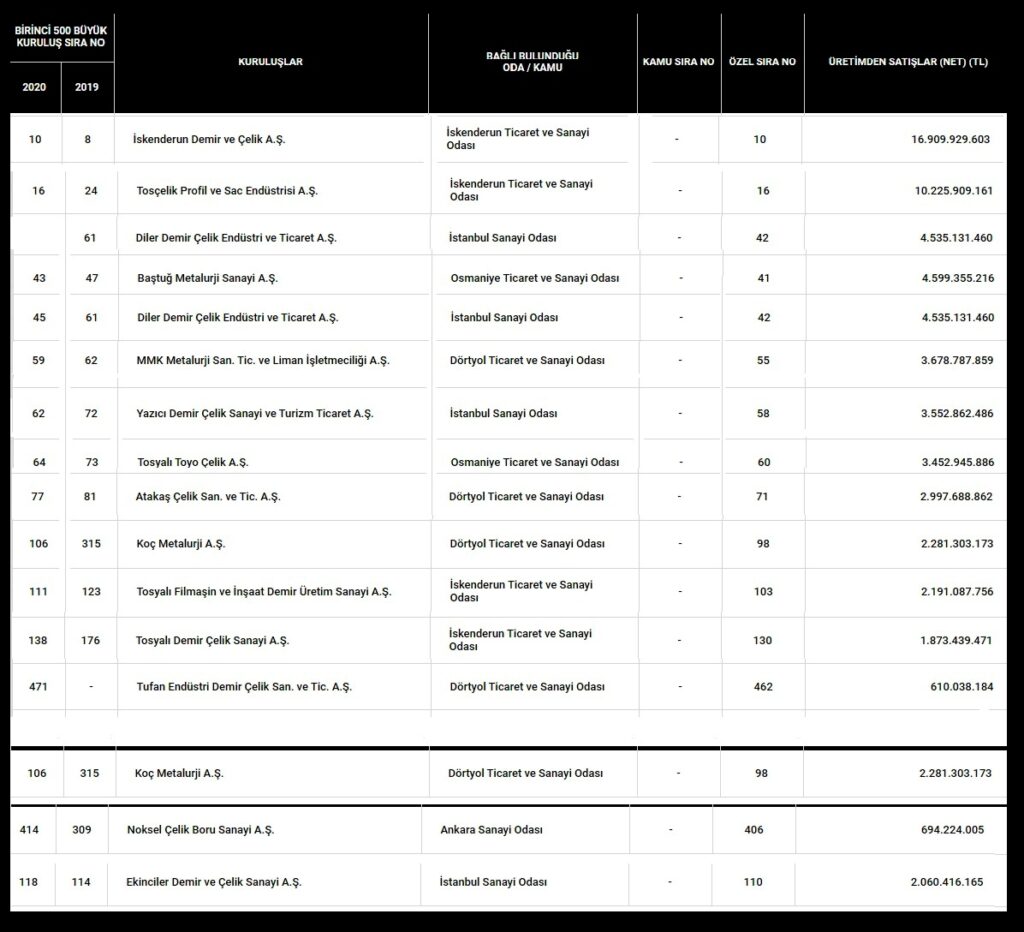
Task: Click the ÜRETİMDEN SATIŞLAR (NET) (TL) header
Action: click(x=908, y=62)
